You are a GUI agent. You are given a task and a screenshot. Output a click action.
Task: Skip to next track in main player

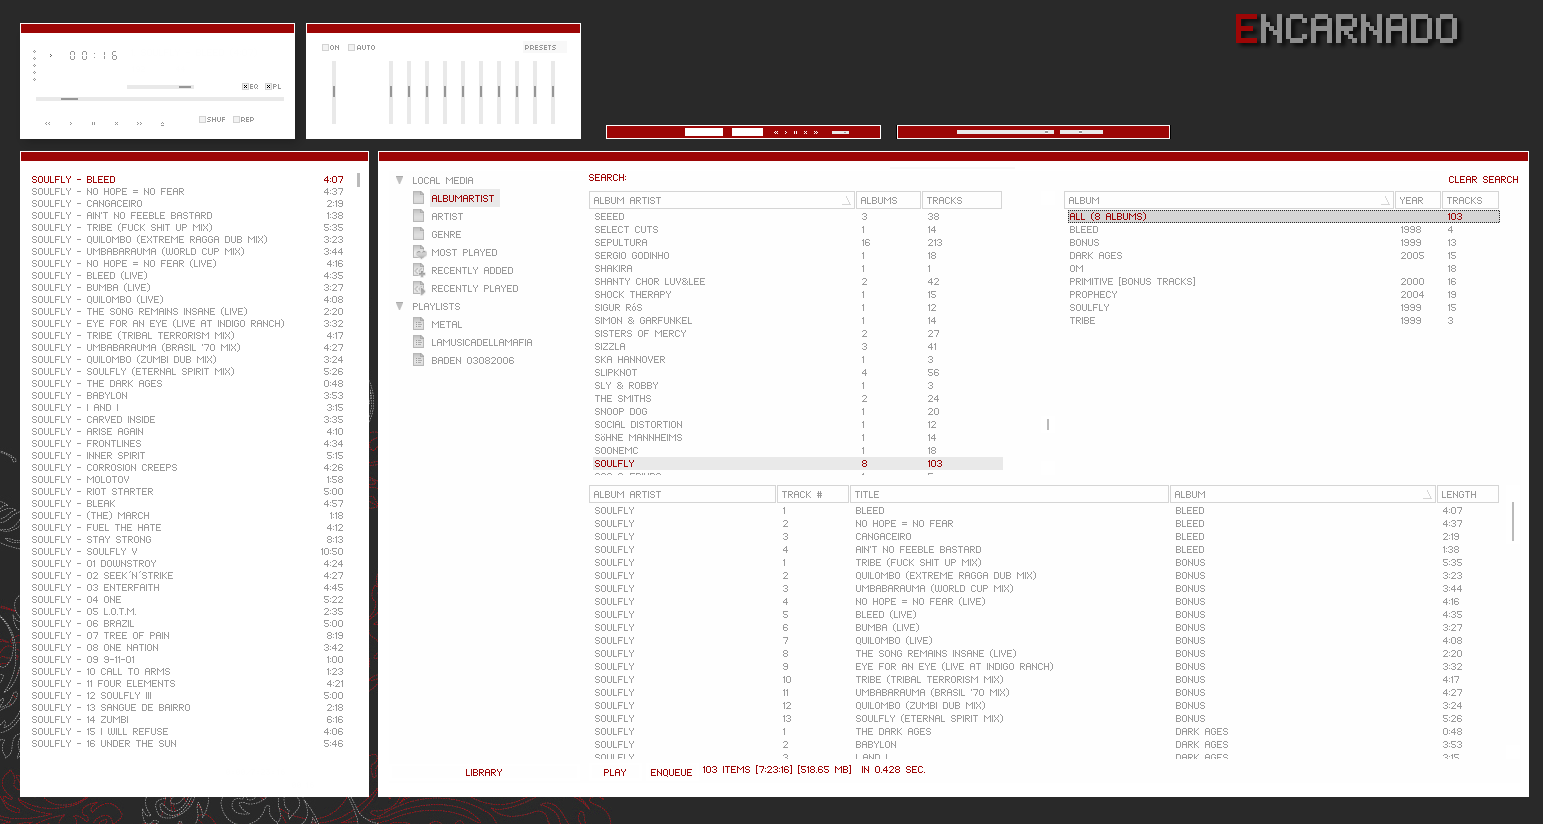pos(139,124)
